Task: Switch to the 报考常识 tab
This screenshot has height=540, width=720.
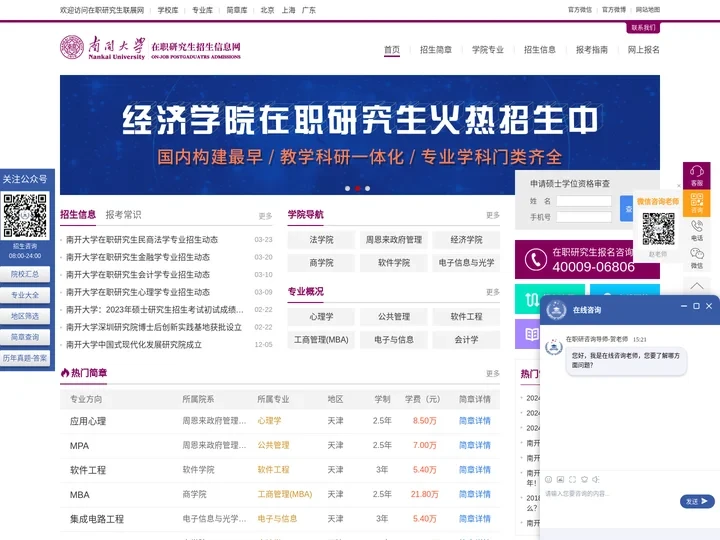Action: point(124,214)
